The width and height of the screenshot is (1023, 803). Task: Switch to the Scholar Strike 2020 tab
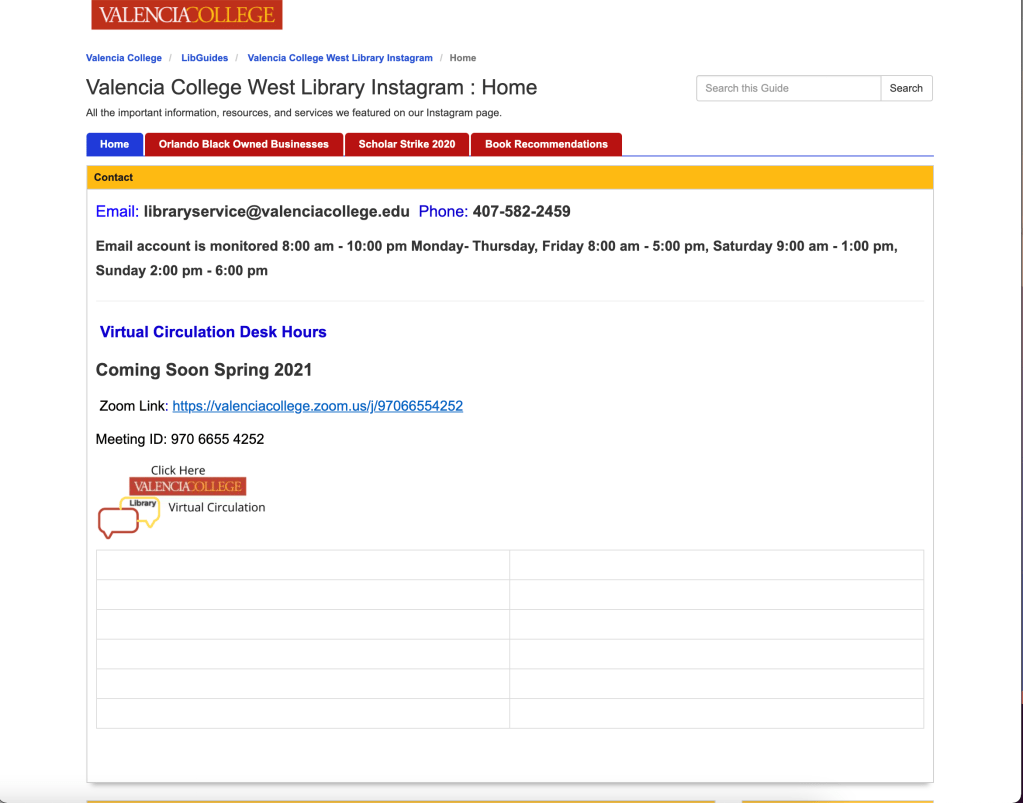click(406, 144)
